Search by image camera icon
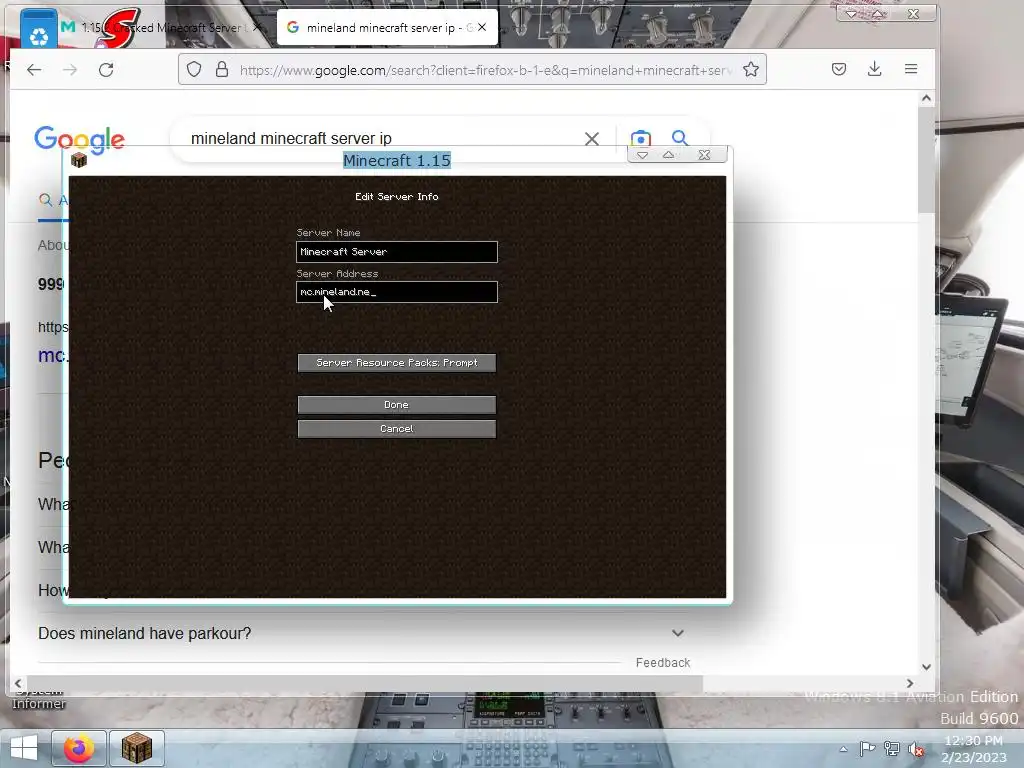Viewport: 1024px width, 768px height. click(x=641, y=138)
